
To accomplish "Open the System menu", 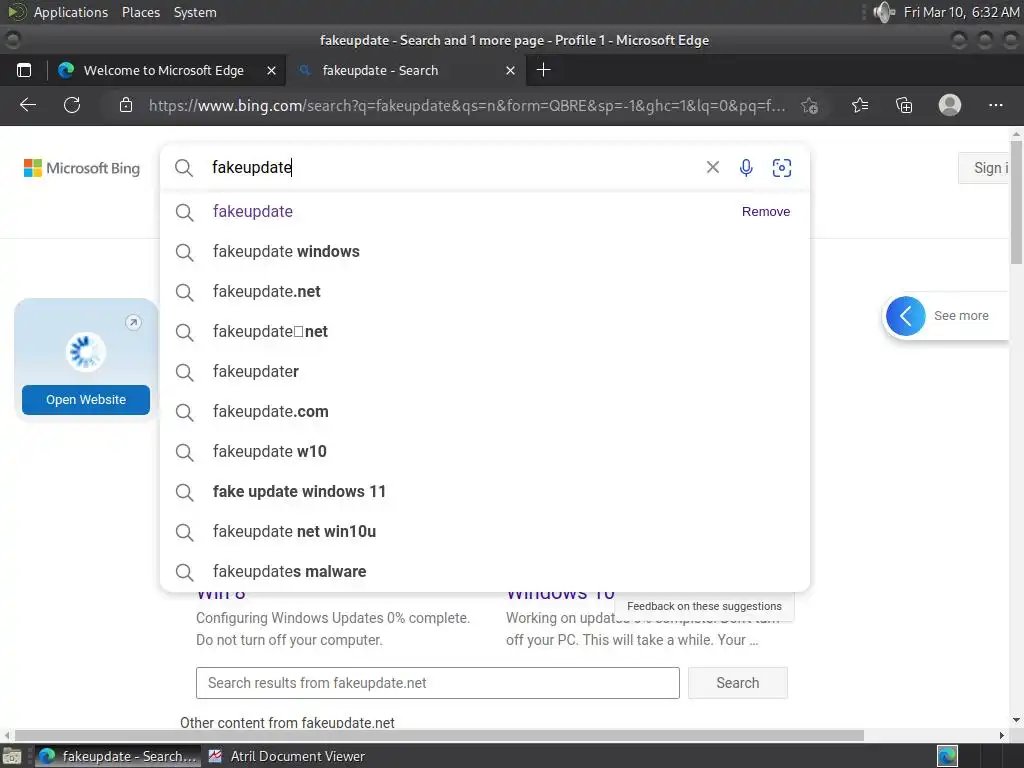I will [x=195, y=12].
